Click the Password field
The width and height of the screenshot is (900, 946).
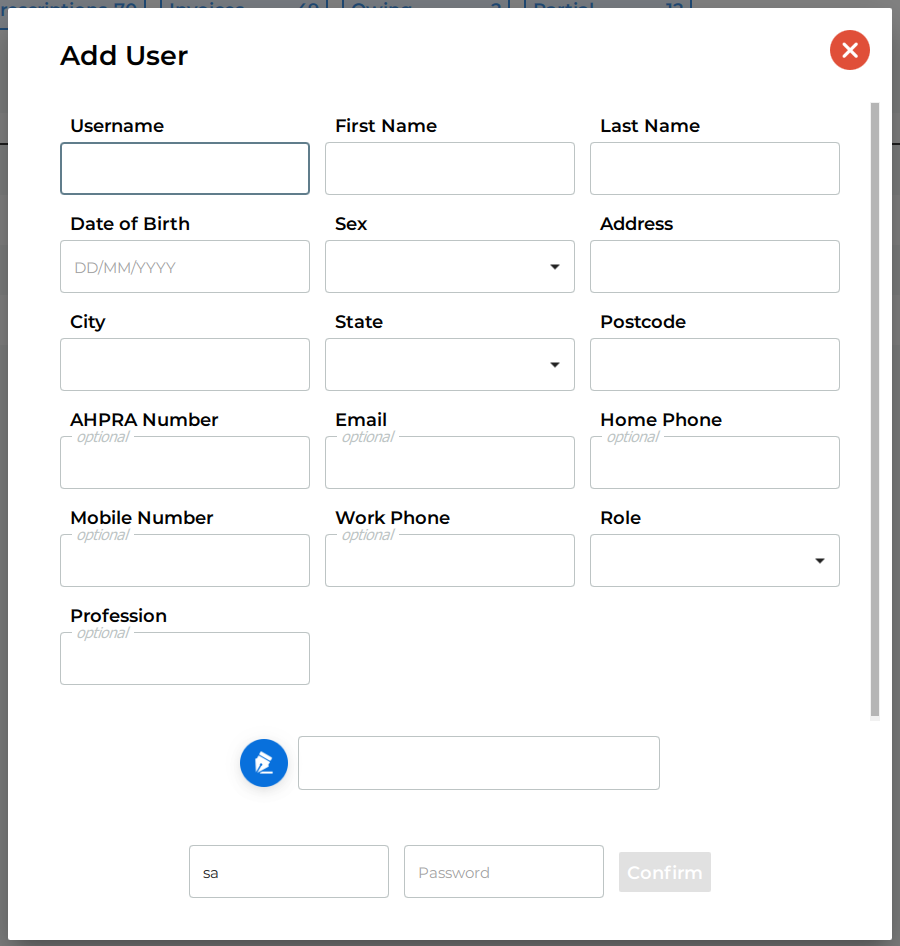coord(503,872)
